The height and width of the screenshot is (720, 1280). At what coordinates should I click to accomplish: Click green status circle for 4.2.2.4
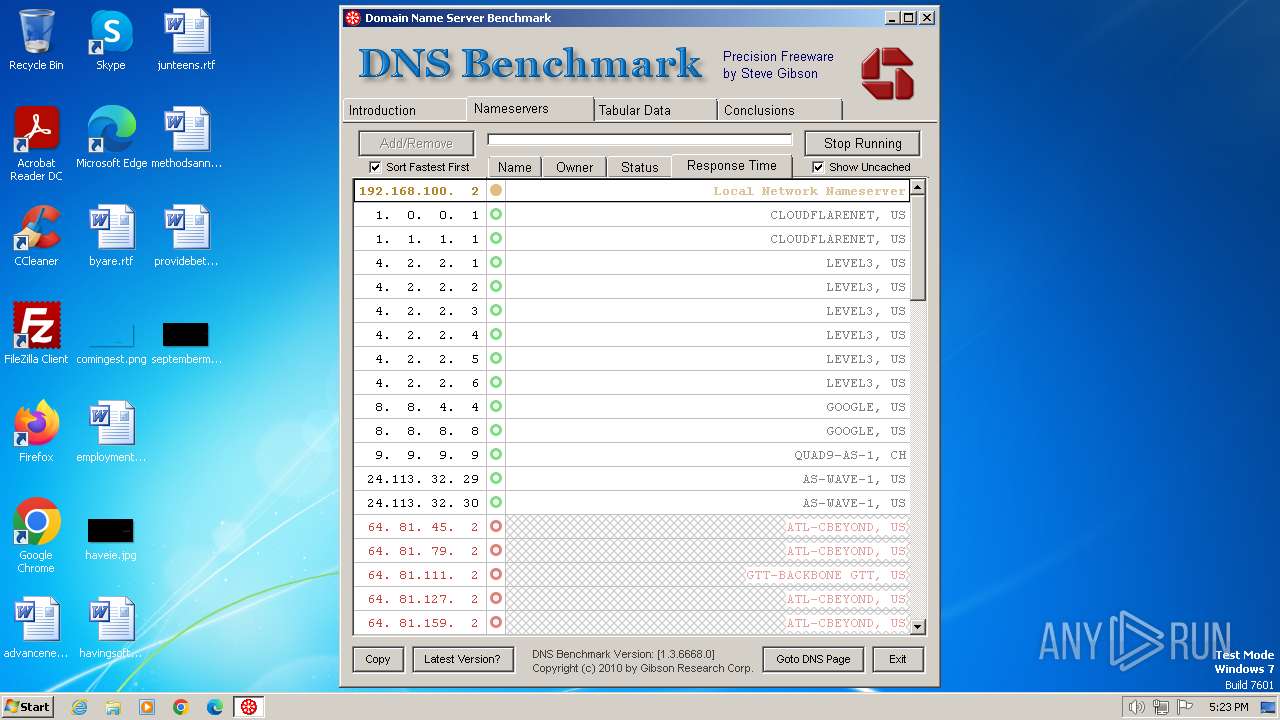click(496, 334)
